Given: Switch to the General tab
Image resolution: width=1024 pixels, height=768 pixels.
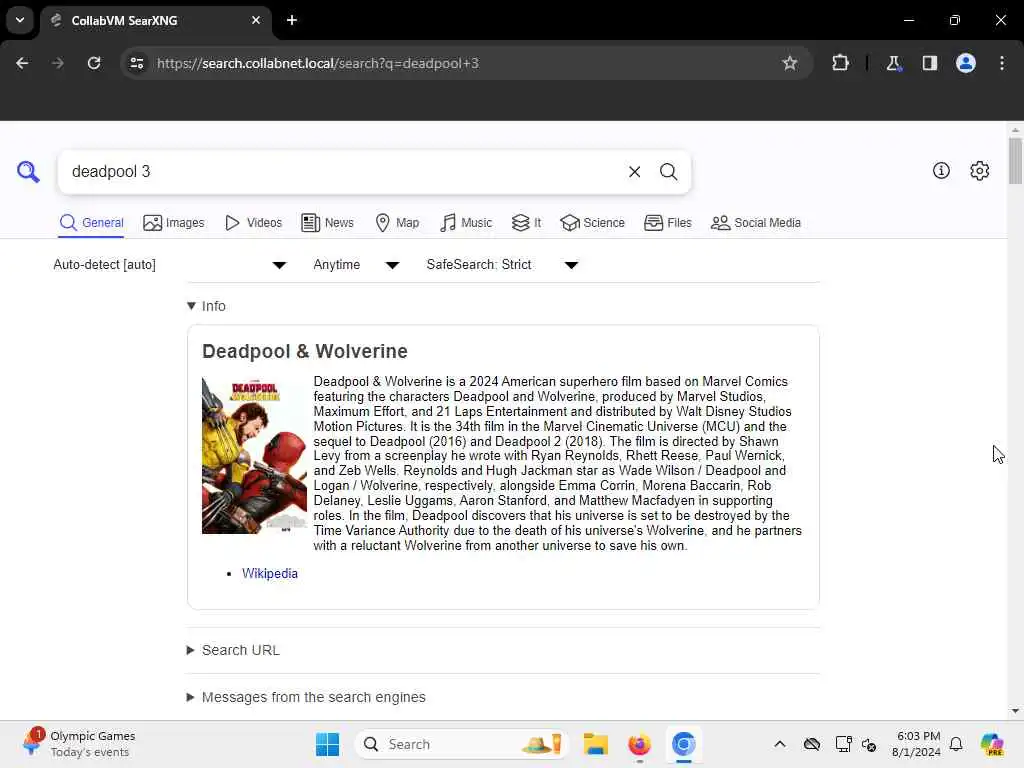Looking at the screenshot, I should coord(91,223).
